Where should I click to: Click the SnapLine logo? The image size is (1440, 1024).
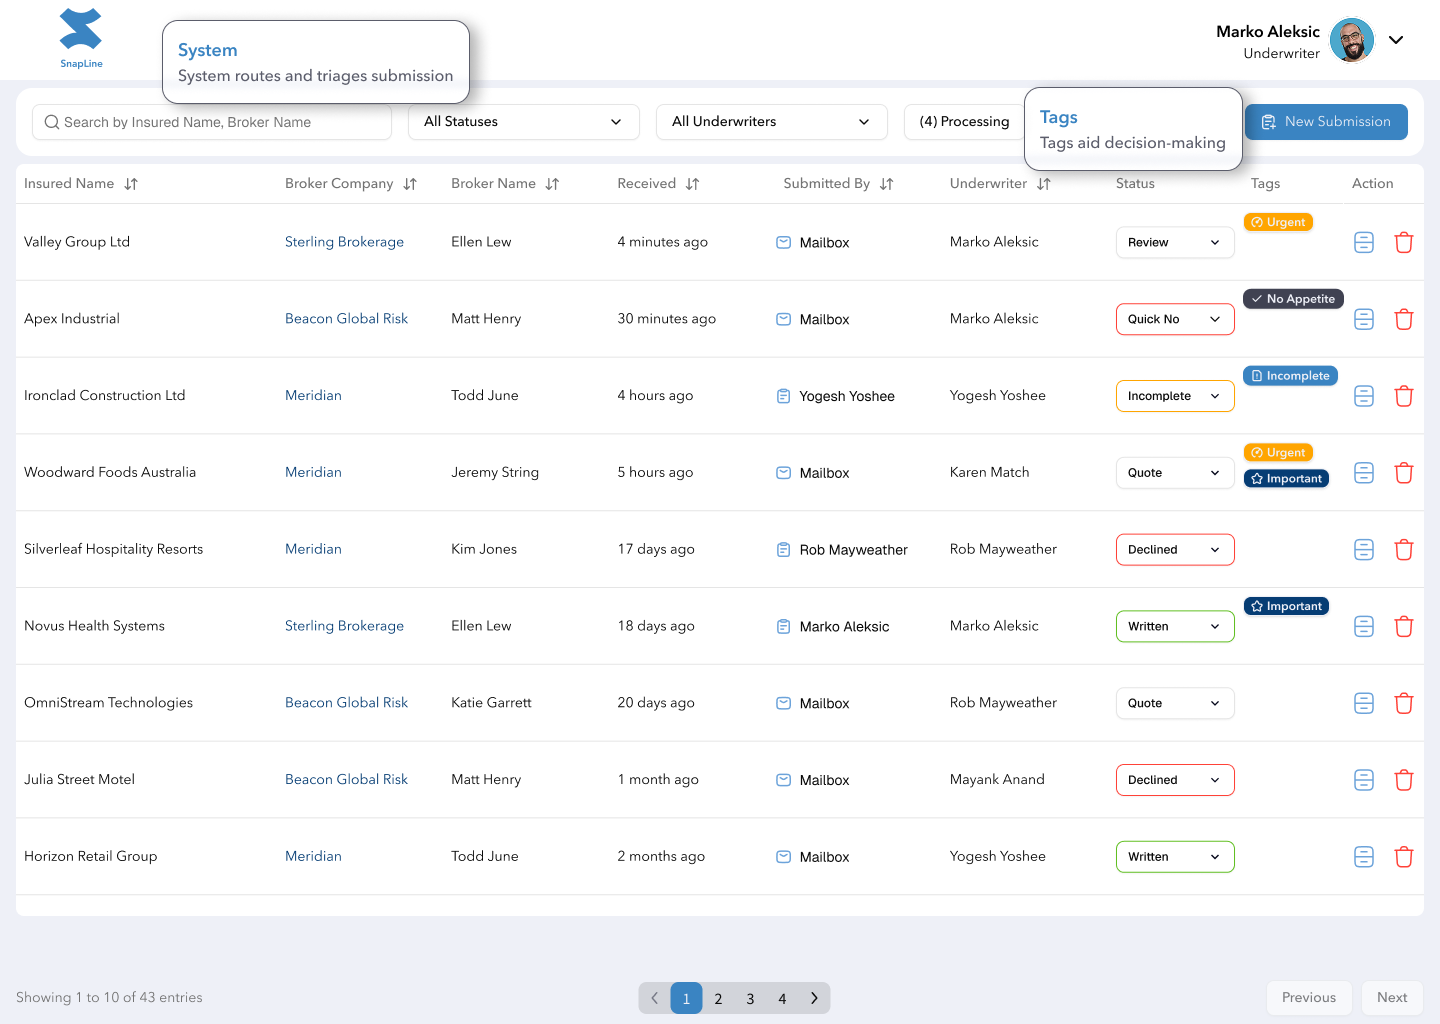pos(81,38)
